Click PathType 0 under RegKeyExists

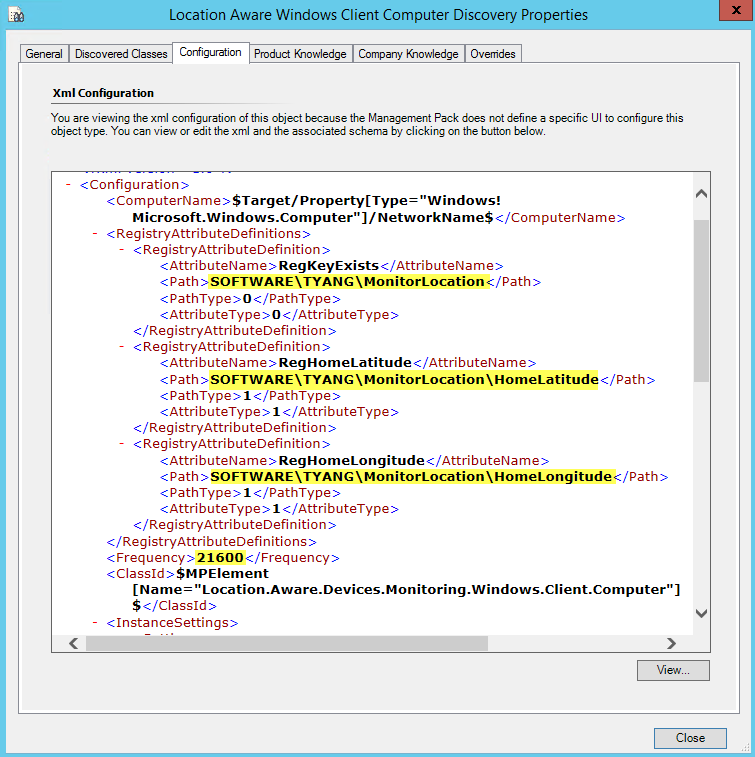[247, 298]
